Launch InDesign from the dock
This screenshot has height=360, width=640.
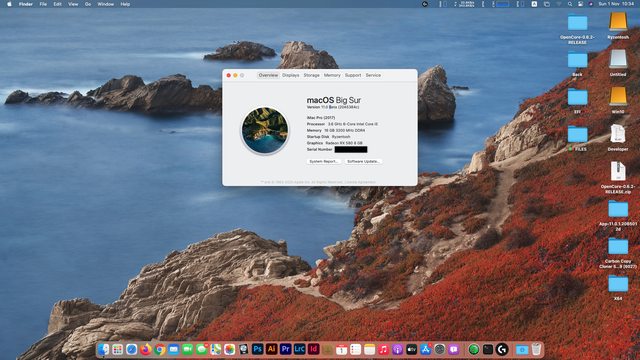click(x=313, y=349)
